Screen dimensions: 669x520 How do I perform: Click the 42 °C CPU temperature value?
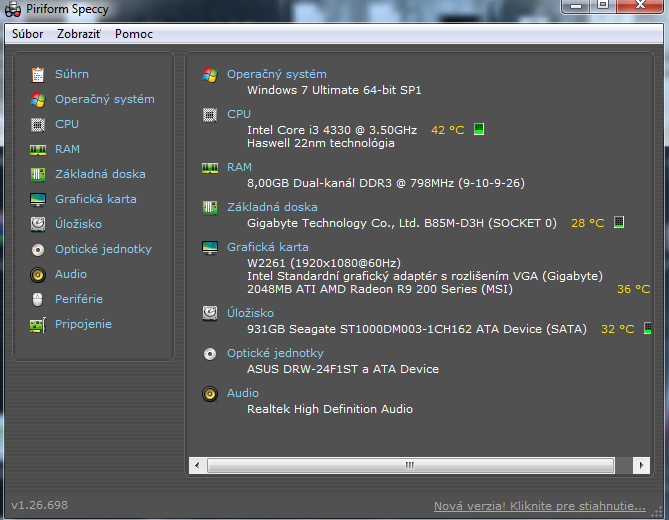tap(448, 130)
